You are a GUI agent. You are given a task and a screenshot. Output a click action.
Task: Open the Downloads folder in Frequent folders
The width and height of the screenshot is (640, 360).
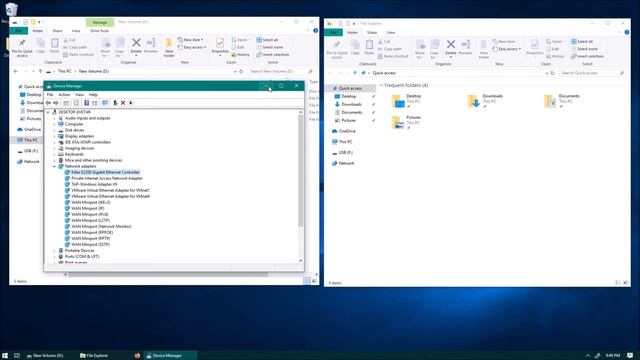coord(486,100)
